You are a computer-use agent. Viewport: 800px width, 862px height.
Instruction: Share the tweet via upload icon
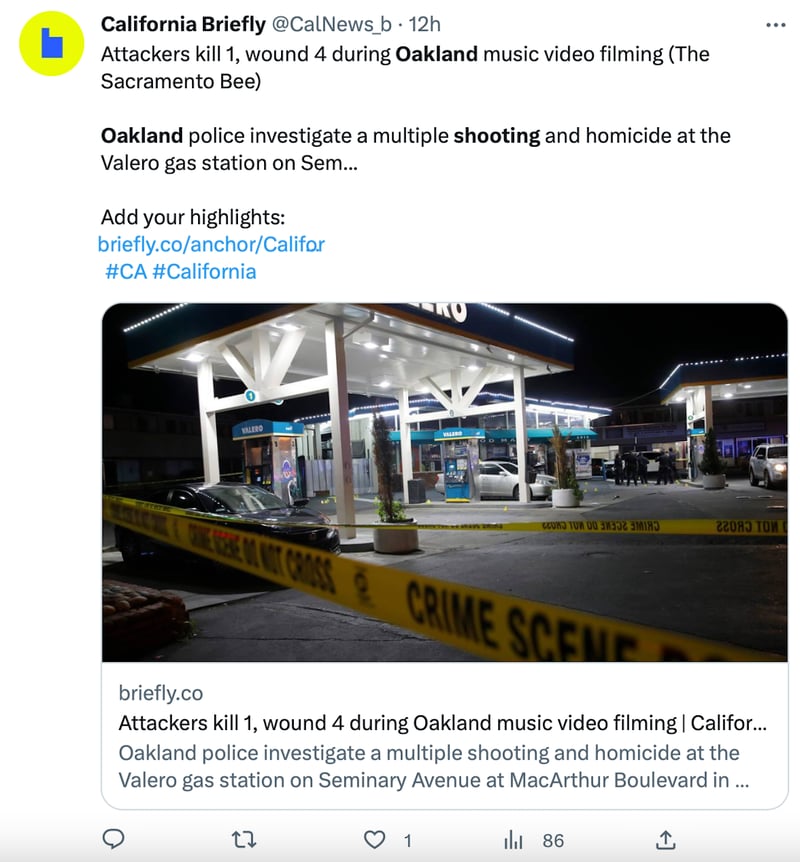click(x=665, y=839)
